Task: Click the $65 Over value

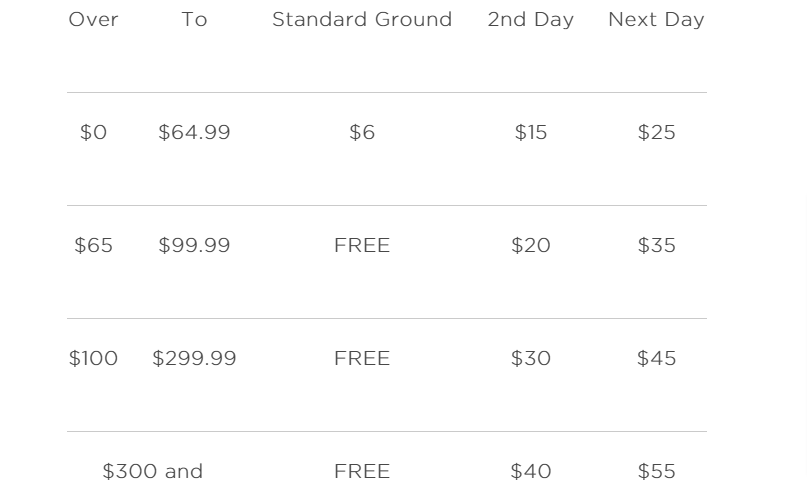Action: (93, 245)
